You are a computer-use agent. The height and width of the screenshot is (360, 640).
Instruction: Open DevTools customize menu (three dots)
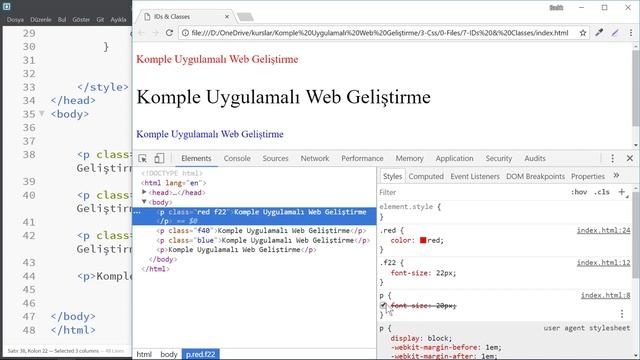click(612, 158)
